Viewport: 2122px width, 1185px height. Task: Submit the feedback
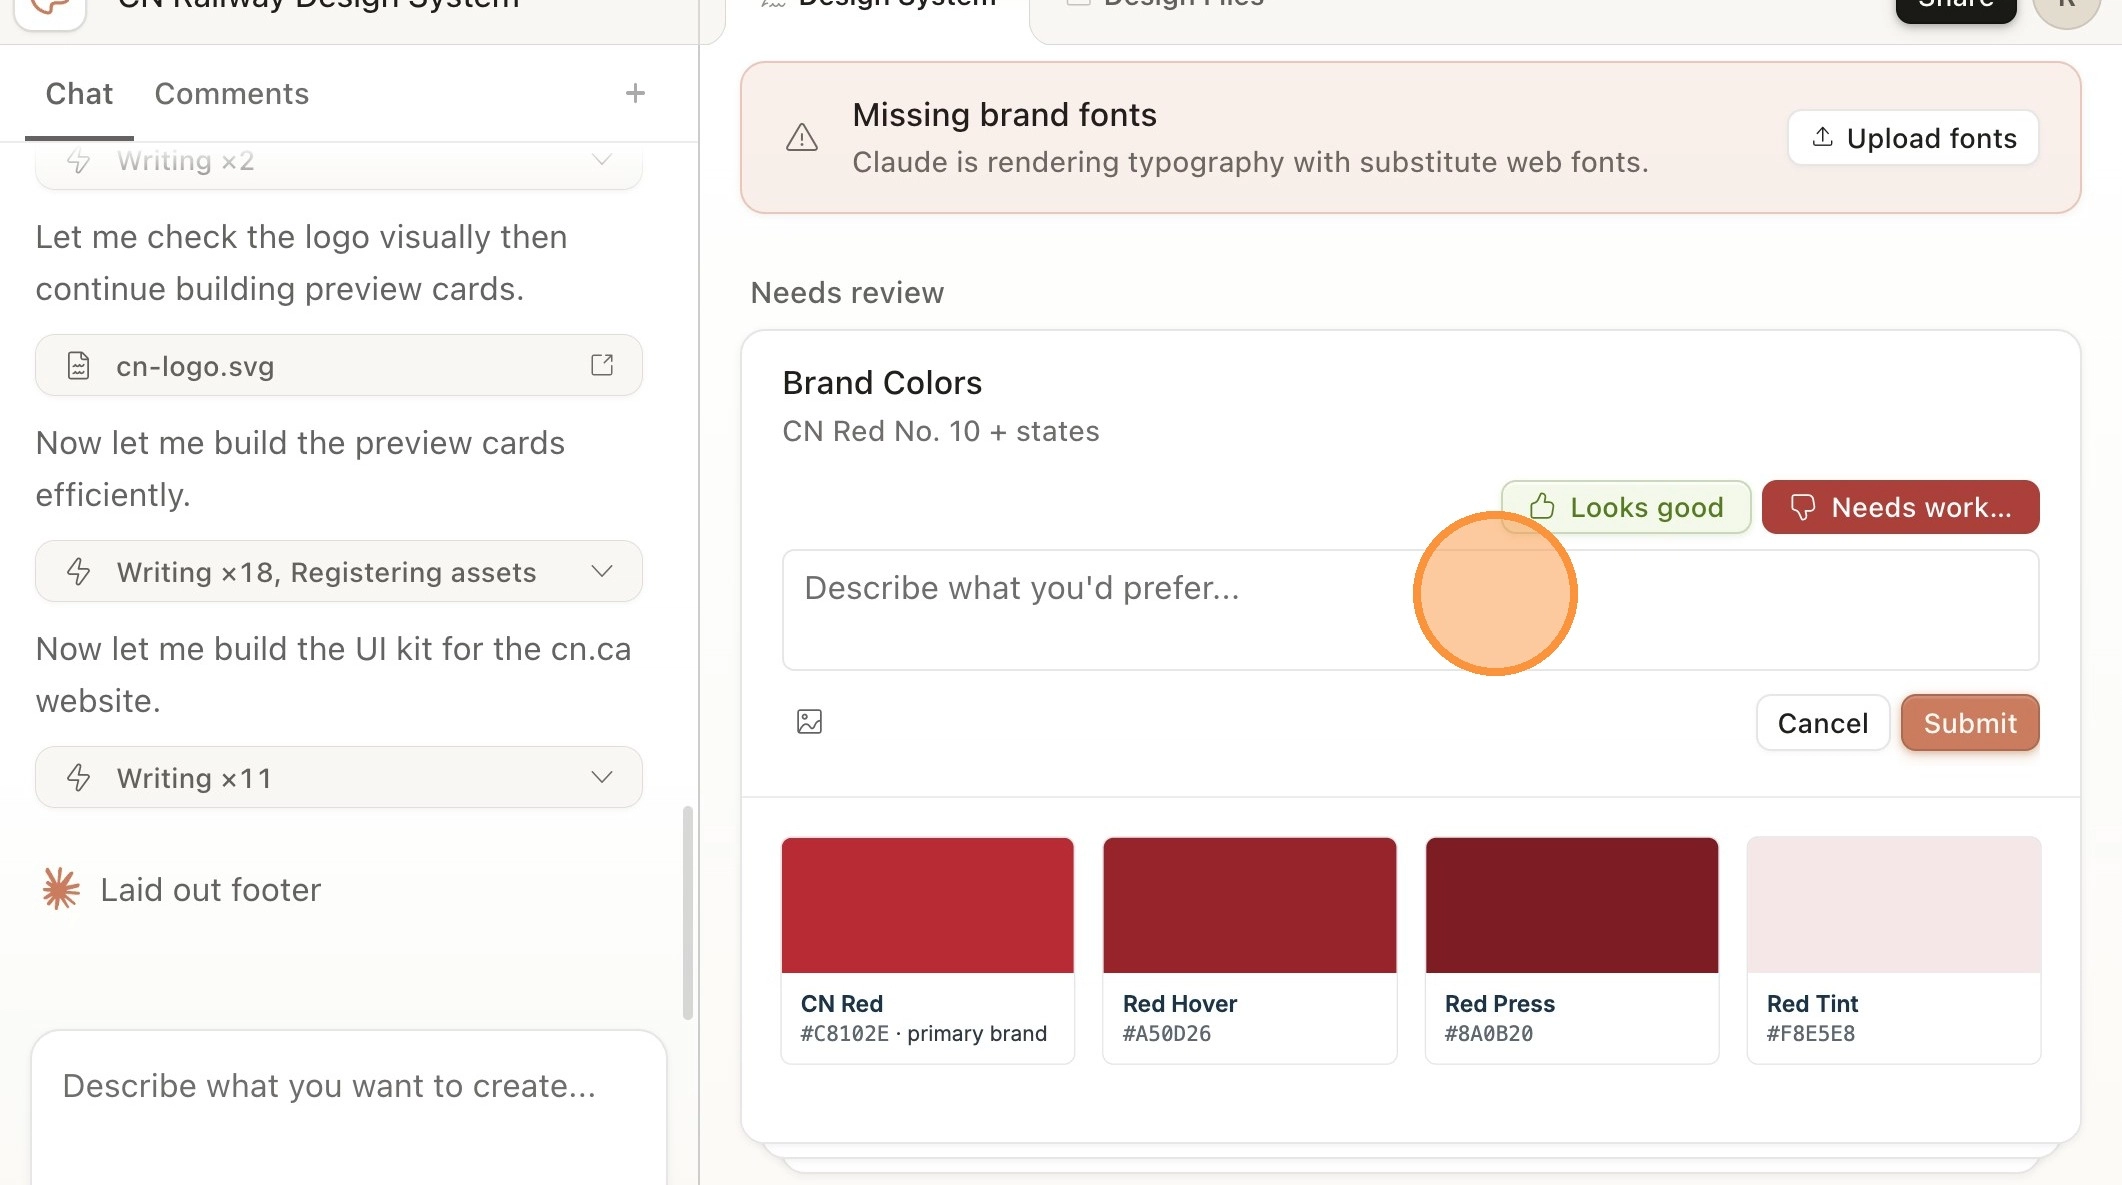[x=1970, y=723]
